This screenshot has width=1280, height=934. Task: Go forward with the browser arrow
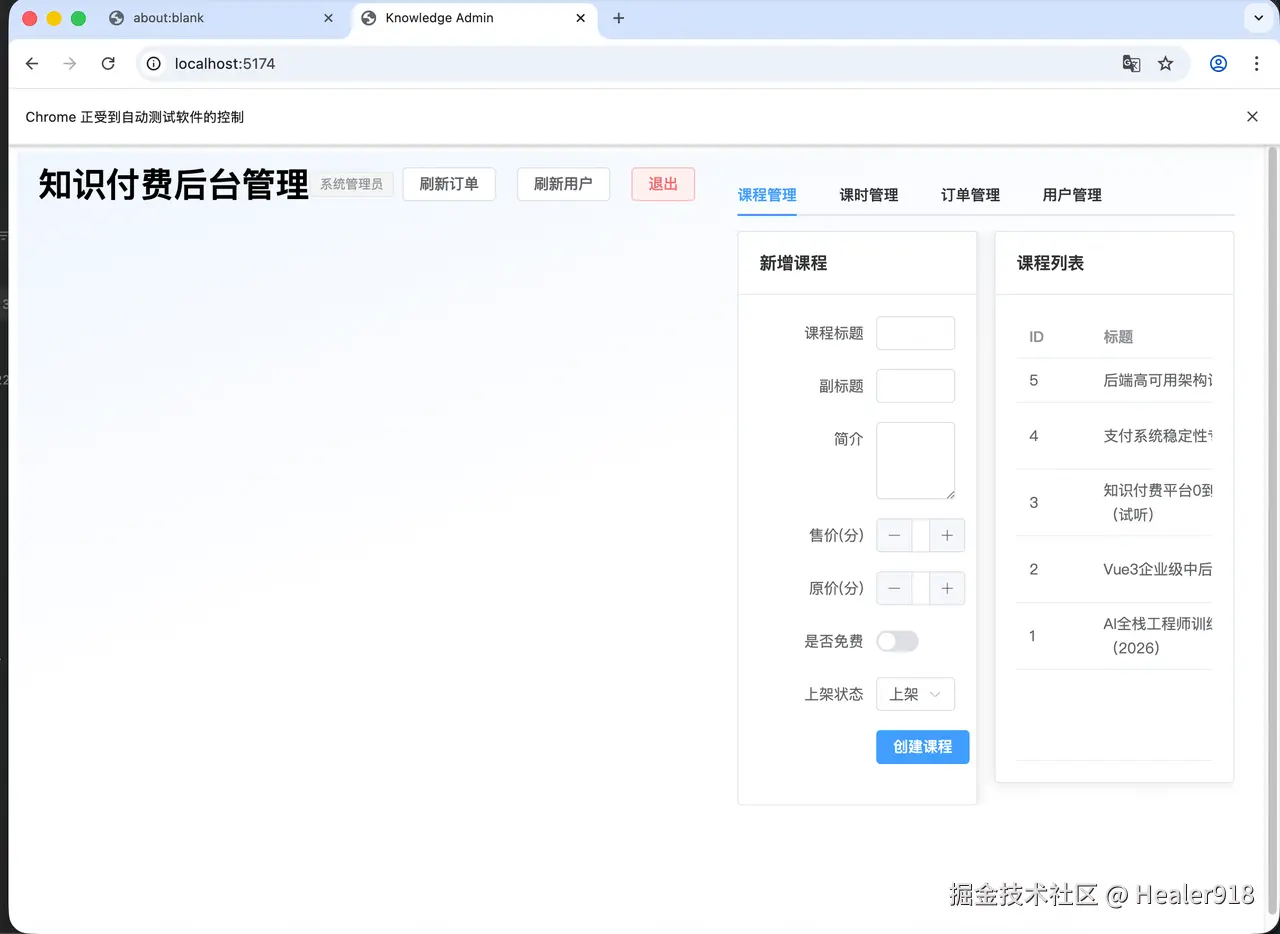click(x=69, y=63)
